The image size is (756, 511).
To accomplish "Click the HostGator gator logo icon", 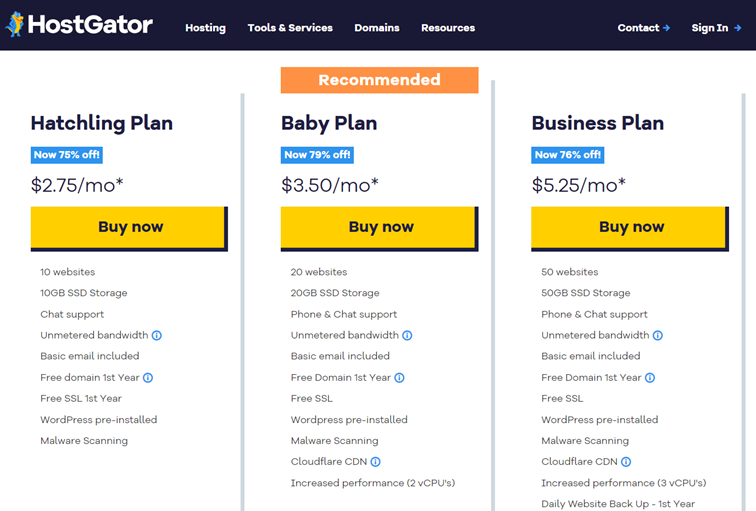I will [15, 25].
